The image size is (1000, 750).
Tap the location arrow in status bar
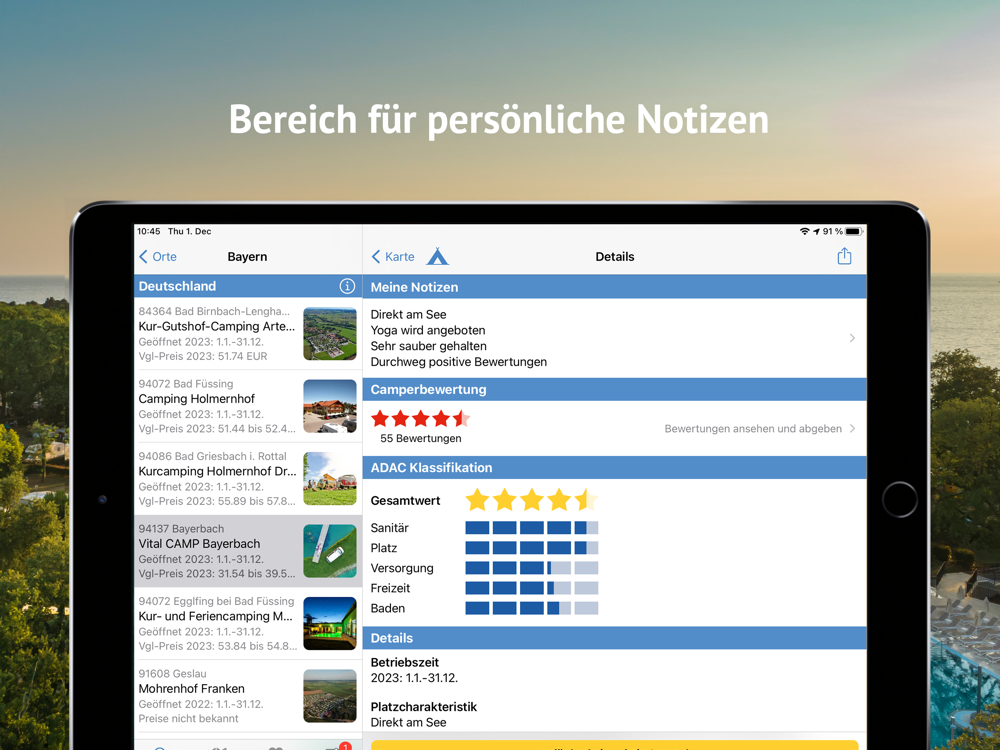pos(816,232)
